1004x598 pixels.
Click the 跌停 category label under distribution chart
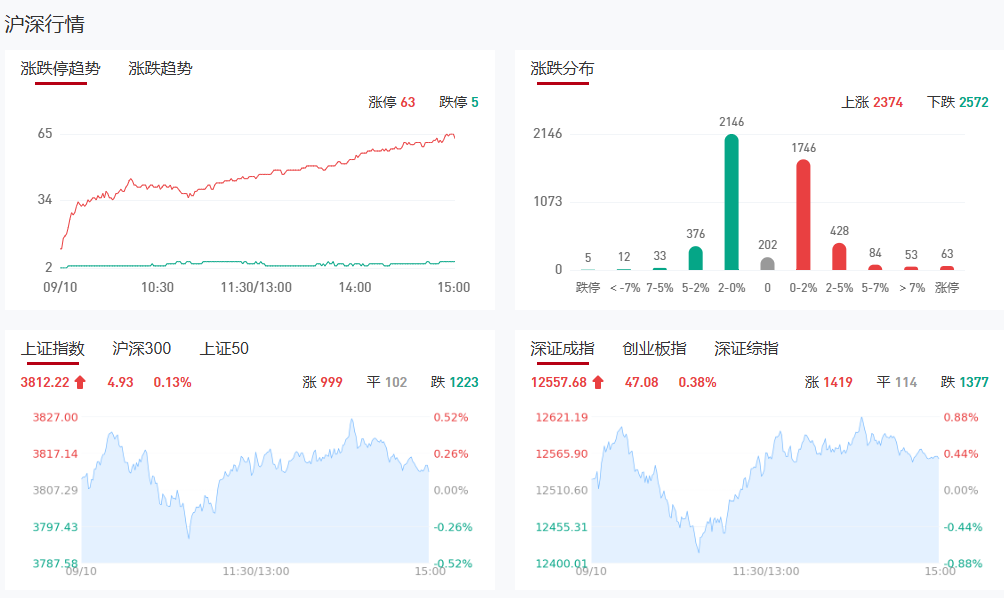[588, 288]
